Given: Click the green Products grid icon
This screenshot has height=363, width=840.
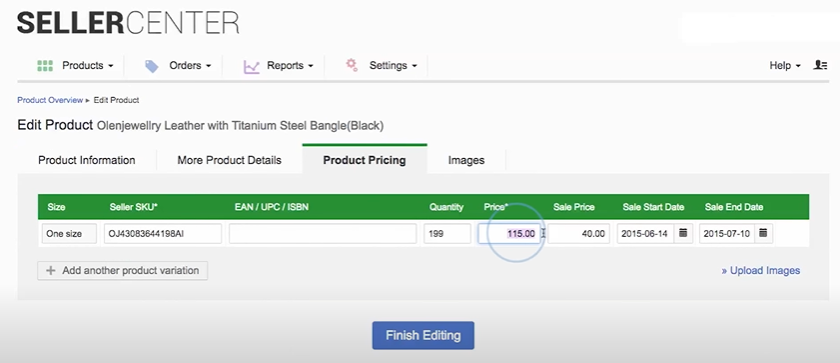Looking at the screenshot, I should (x=45, y=66).
